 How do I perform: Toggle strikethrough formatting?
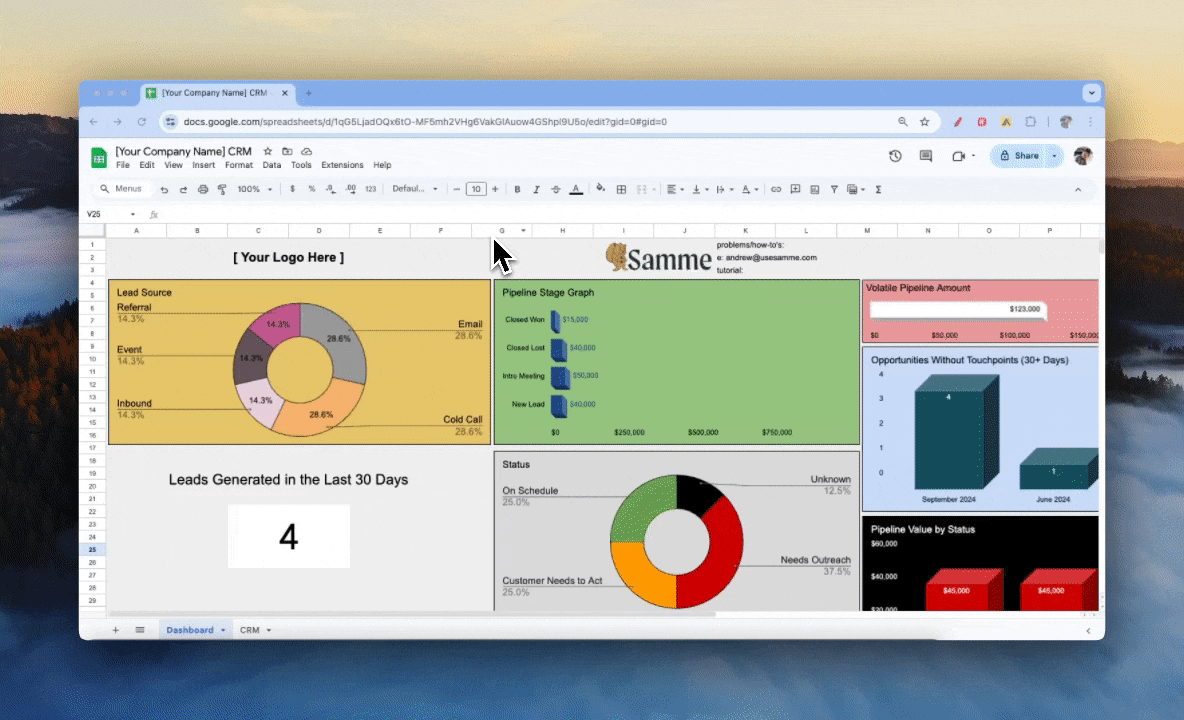pyautogui.click(x=556, y=189)
